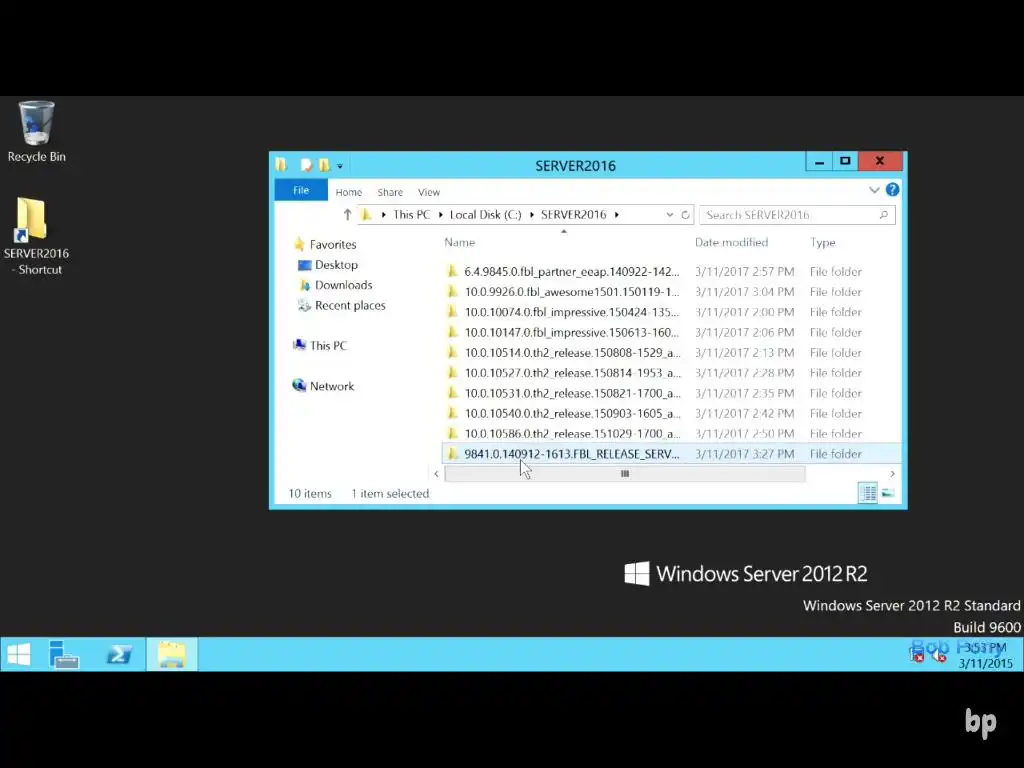Expand the ribbon with the chevron

point(874,190)
